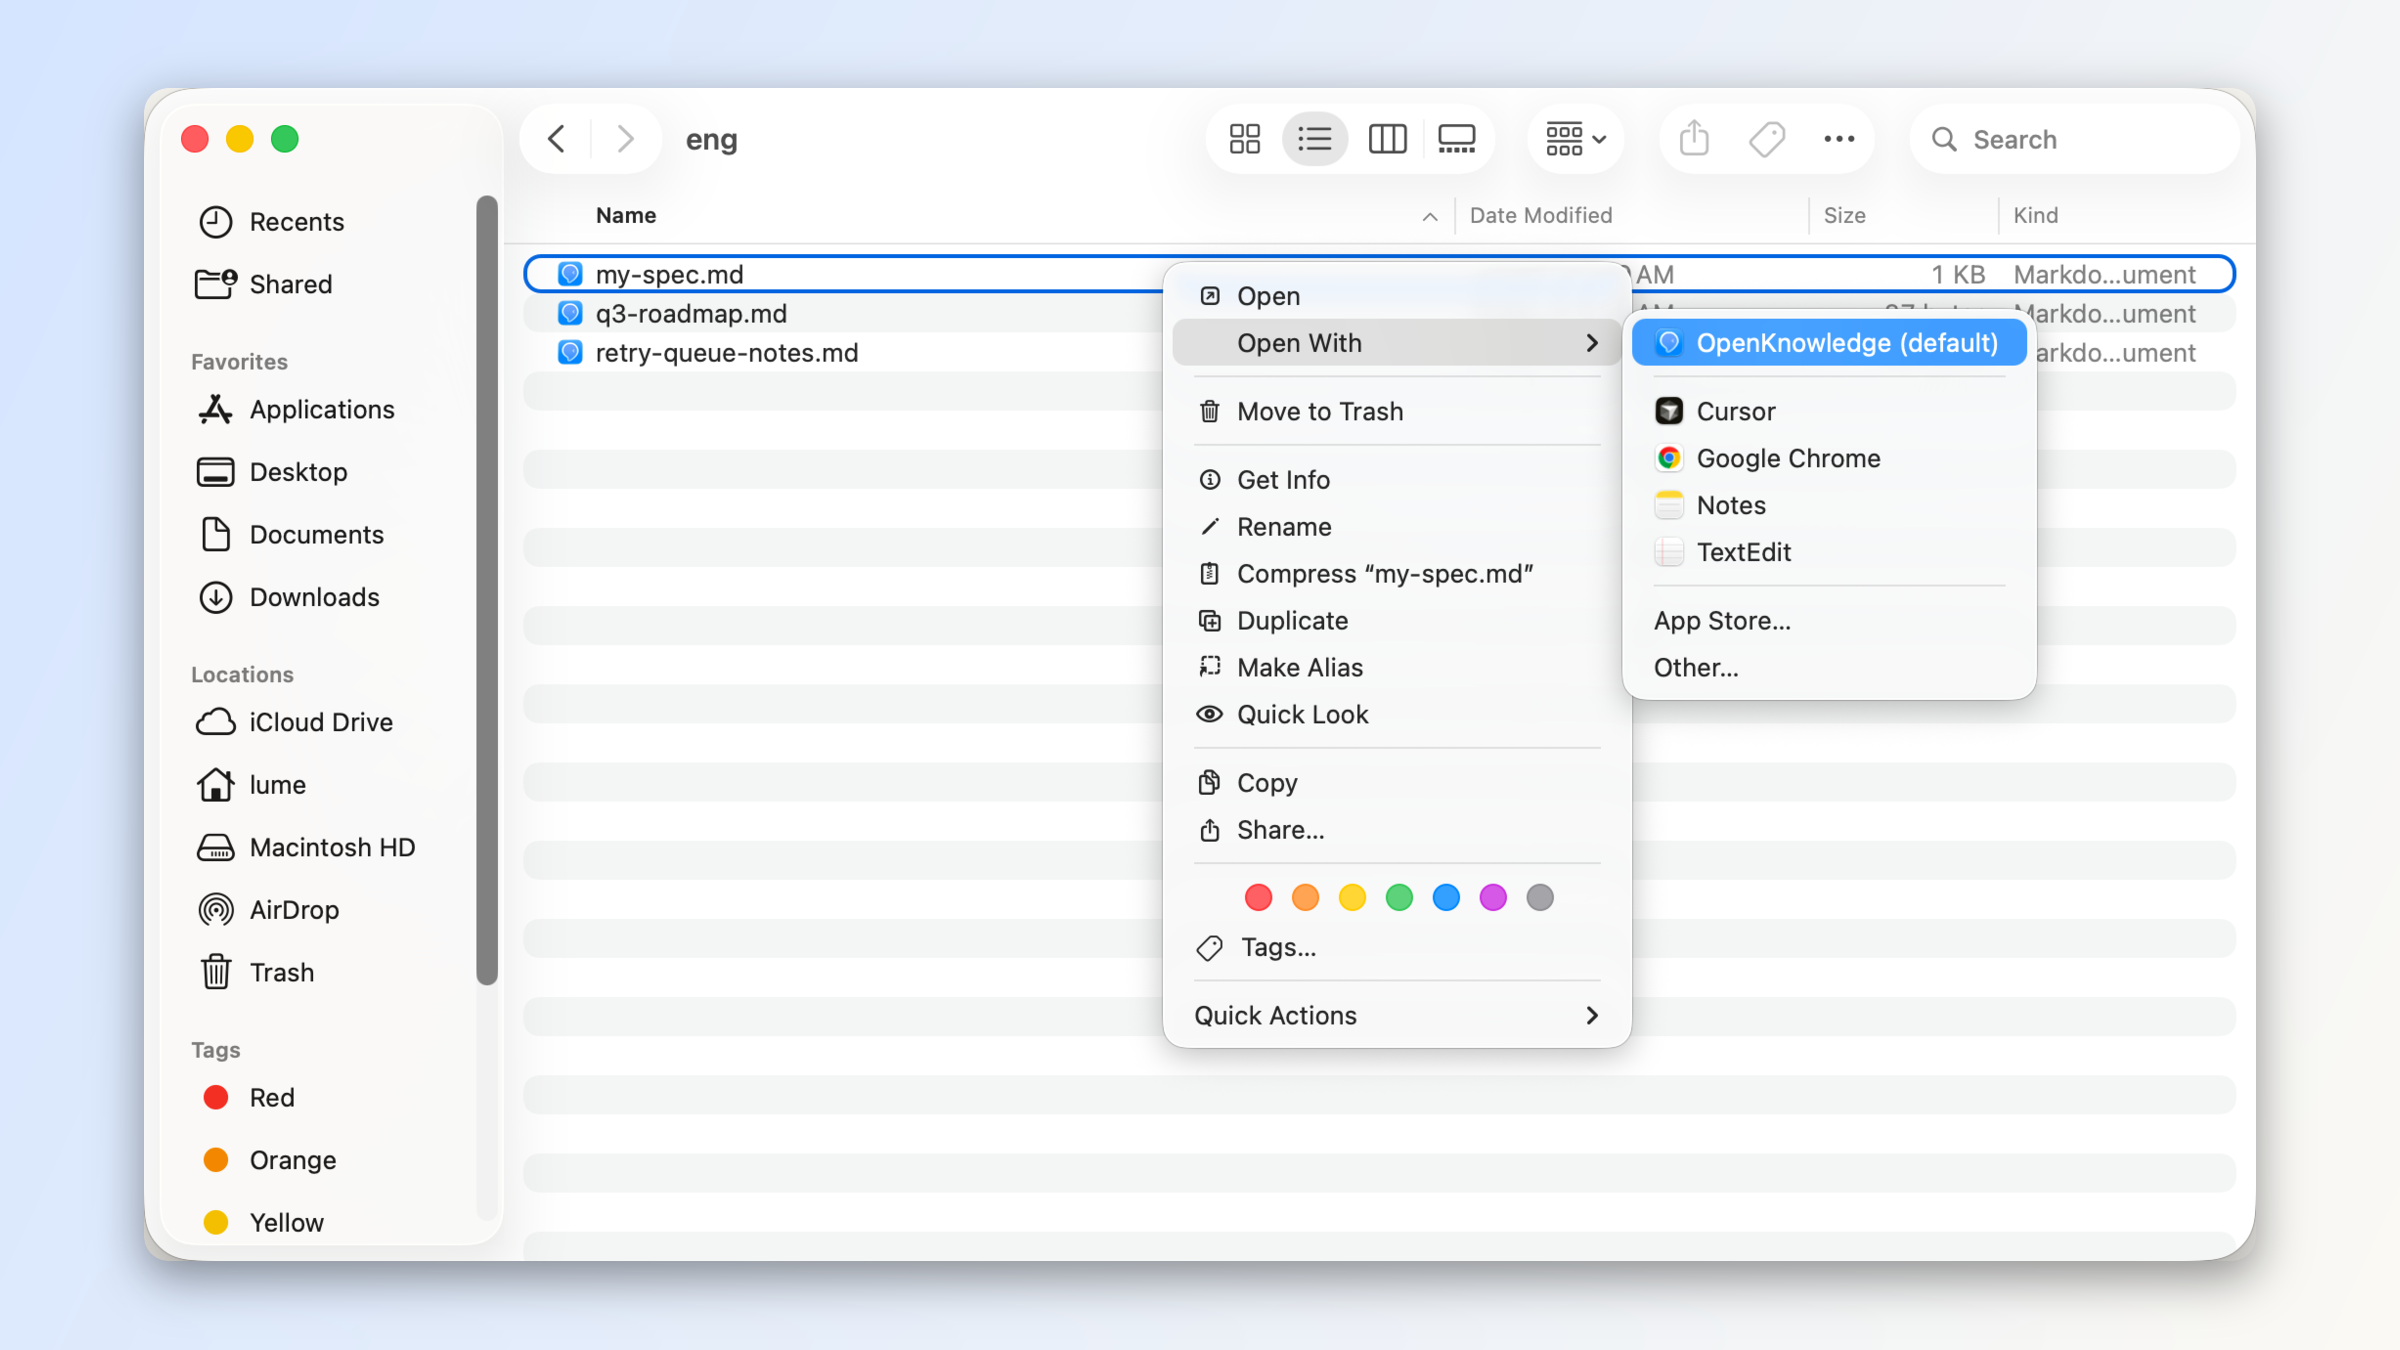Screen dimensions: 2400x1350
Task: Open with Cursor
Action: [1829, 411]
